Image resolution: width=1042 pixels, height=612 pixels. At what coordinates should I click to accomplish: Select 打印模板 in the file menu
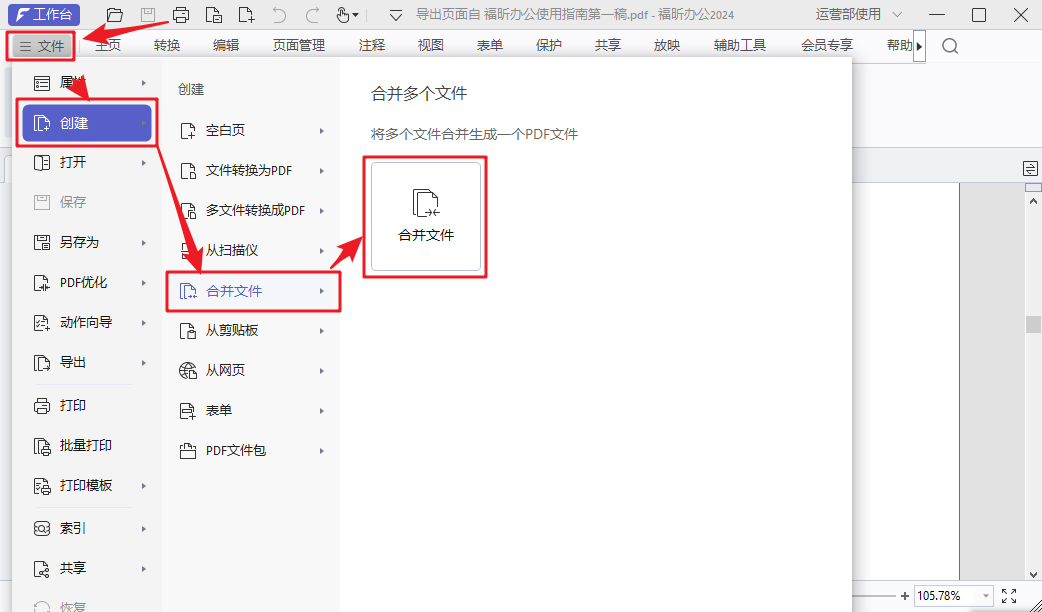(x=87, y=486)
